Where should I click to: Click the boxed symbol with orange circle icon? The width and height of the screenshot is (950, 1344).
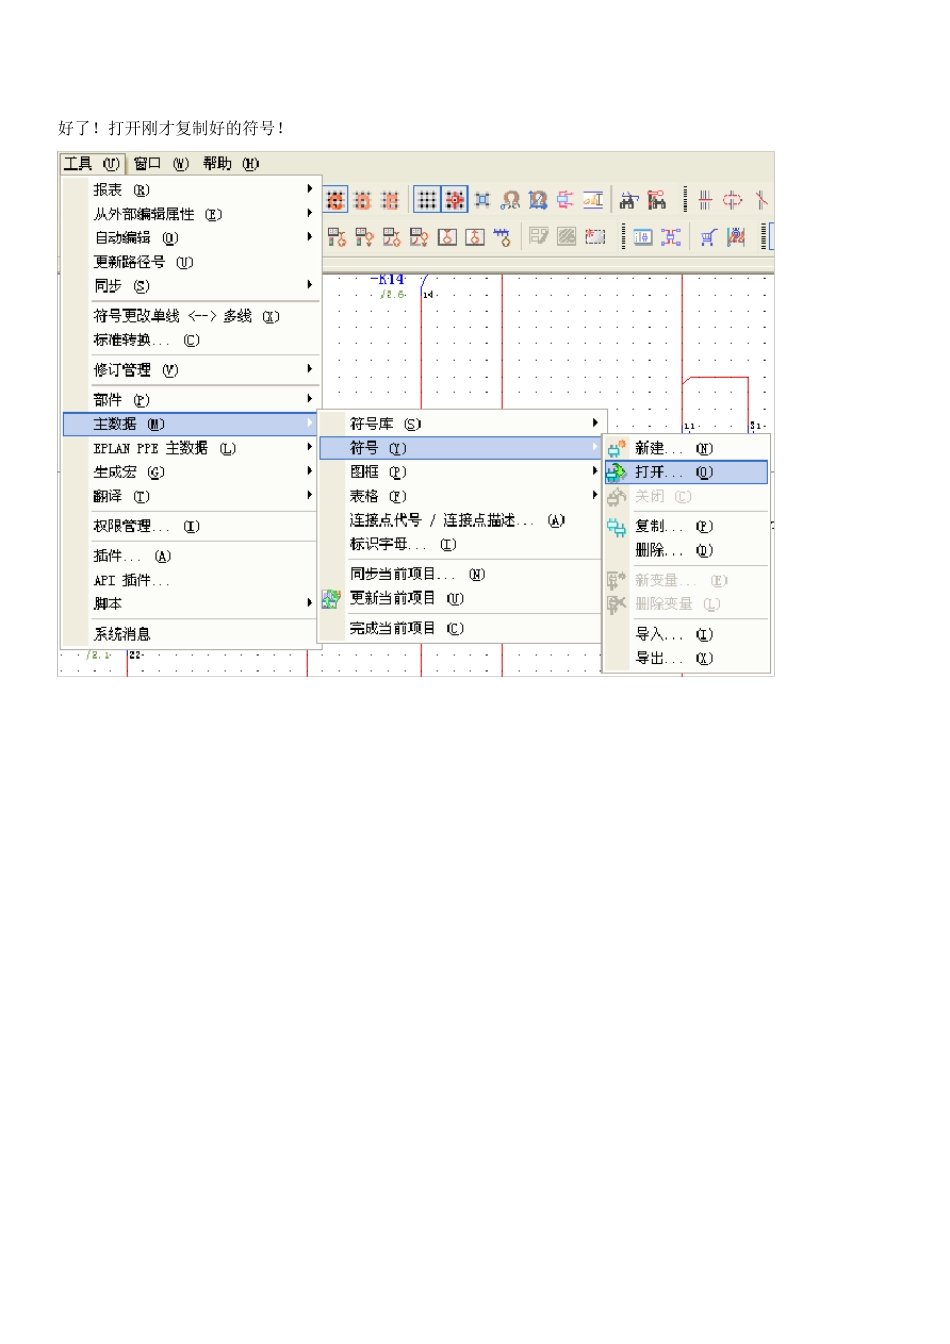tap(447, 237)
